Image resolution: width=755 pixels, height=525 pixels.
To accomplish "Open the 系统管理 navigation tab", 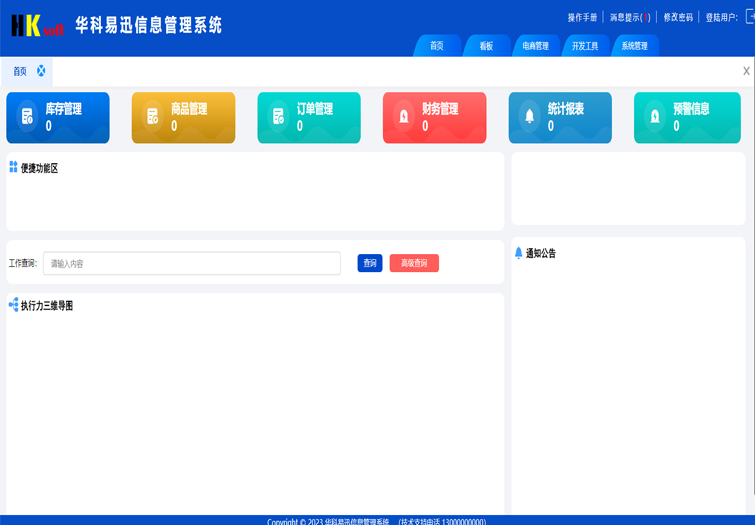I will tap(634, 46).
